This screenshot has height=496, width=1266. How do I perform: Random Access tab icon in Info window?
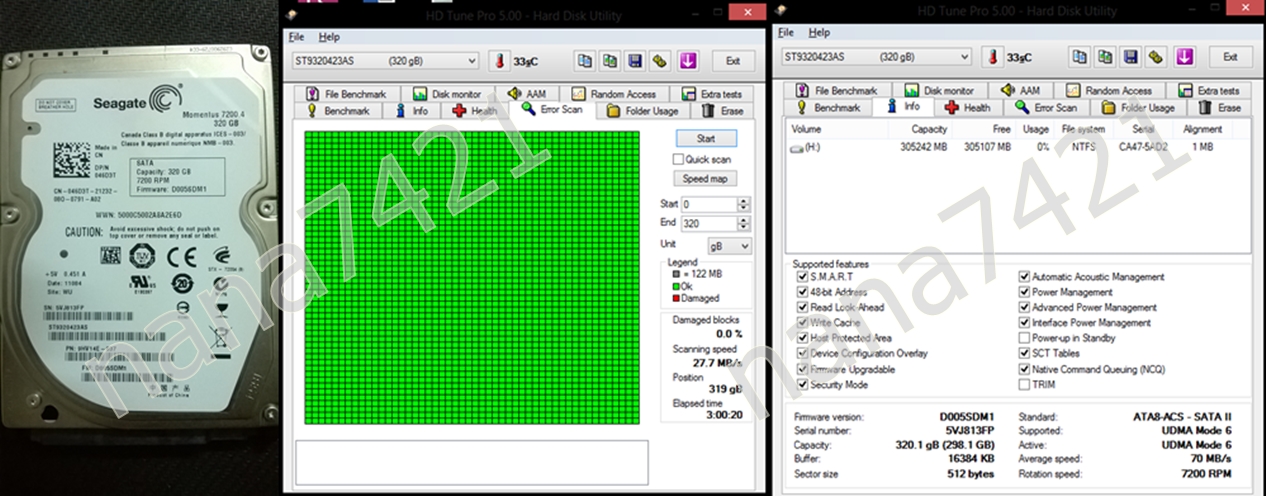coord(1073,90)
